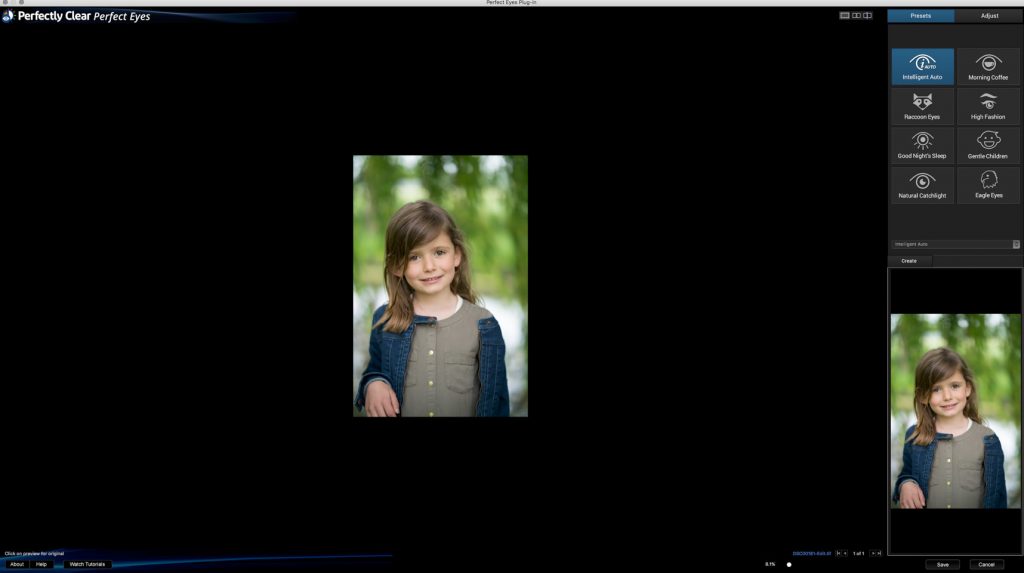
Task: Click main preview photo to show original
Action: click(x=440, y=286)
